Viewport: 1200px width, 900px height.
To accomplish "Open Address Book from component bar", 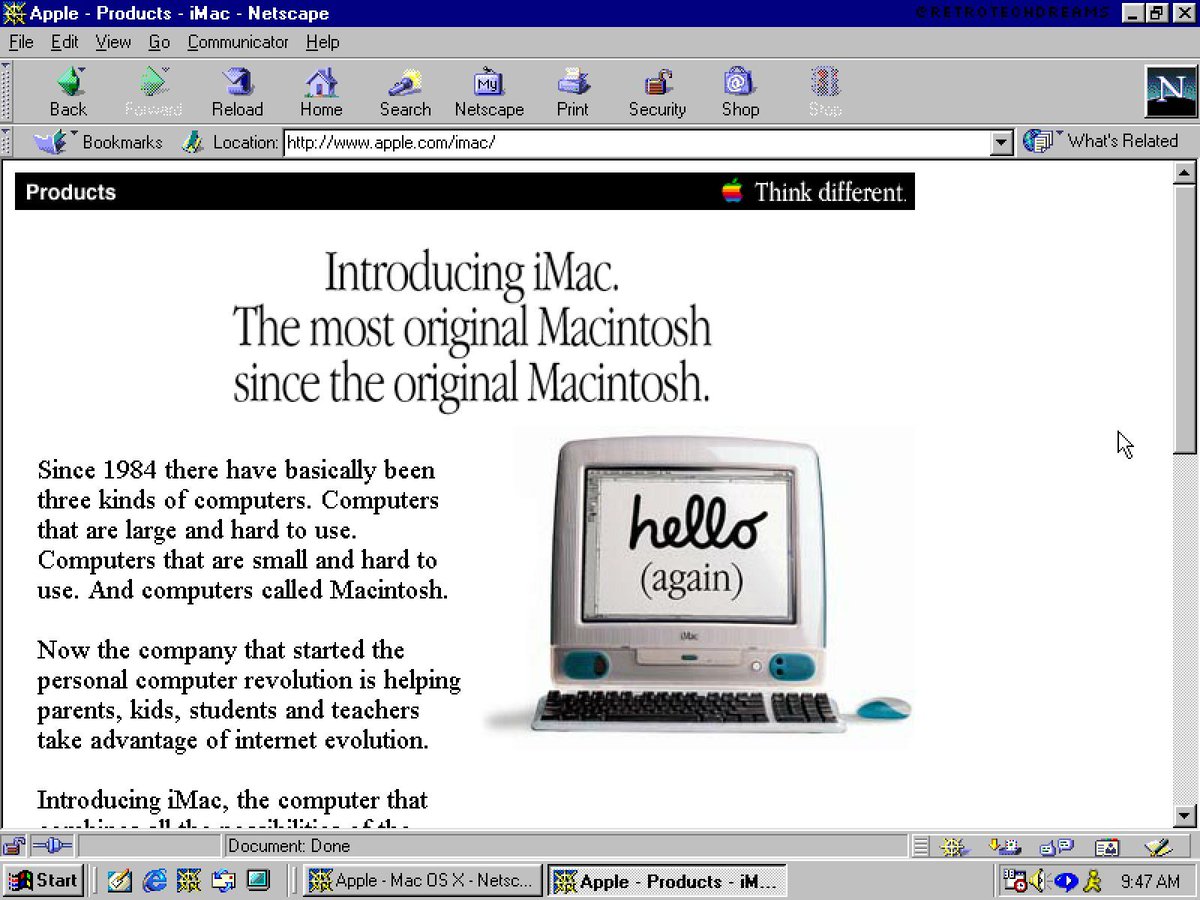I will click(1107, 847).
